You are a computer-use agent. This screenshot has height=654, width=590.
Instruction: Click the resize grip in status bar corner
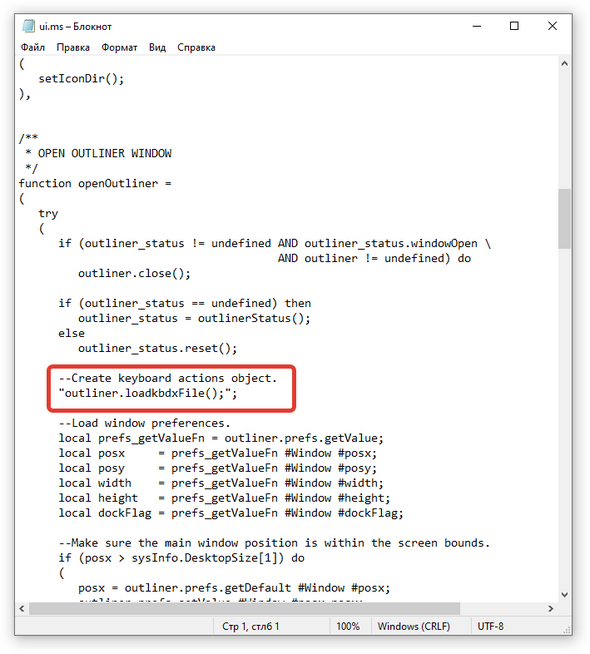(x=567, y=630)
